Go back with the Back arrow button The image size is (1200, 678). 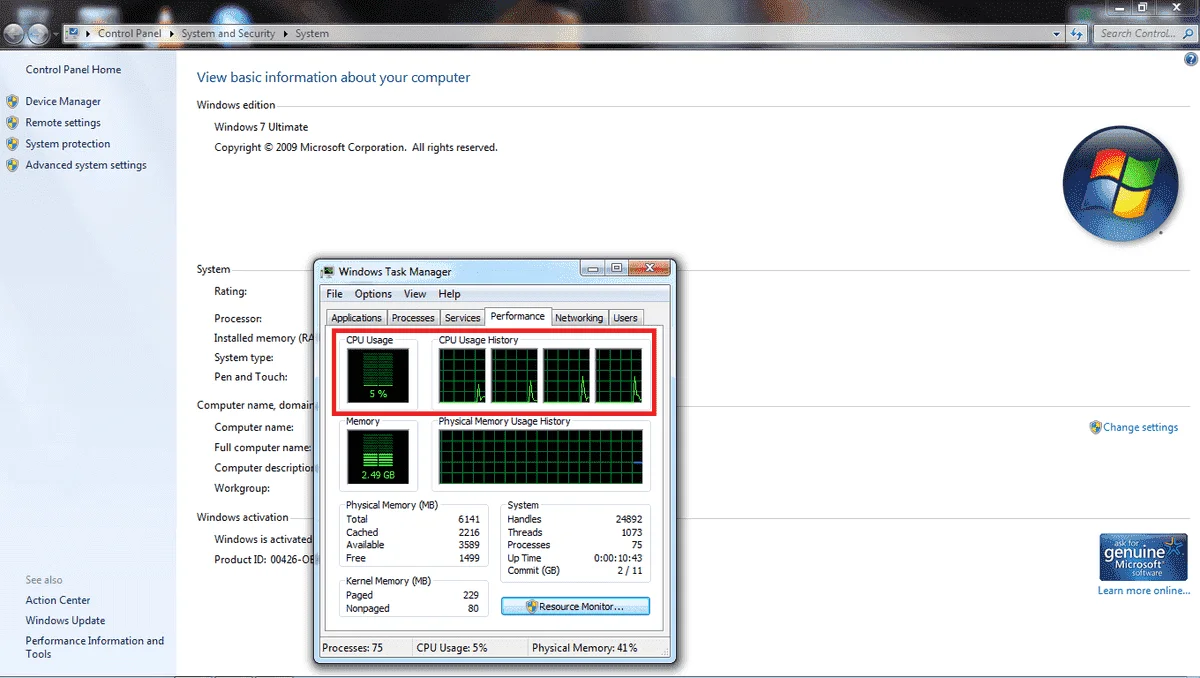click(13, 34)
